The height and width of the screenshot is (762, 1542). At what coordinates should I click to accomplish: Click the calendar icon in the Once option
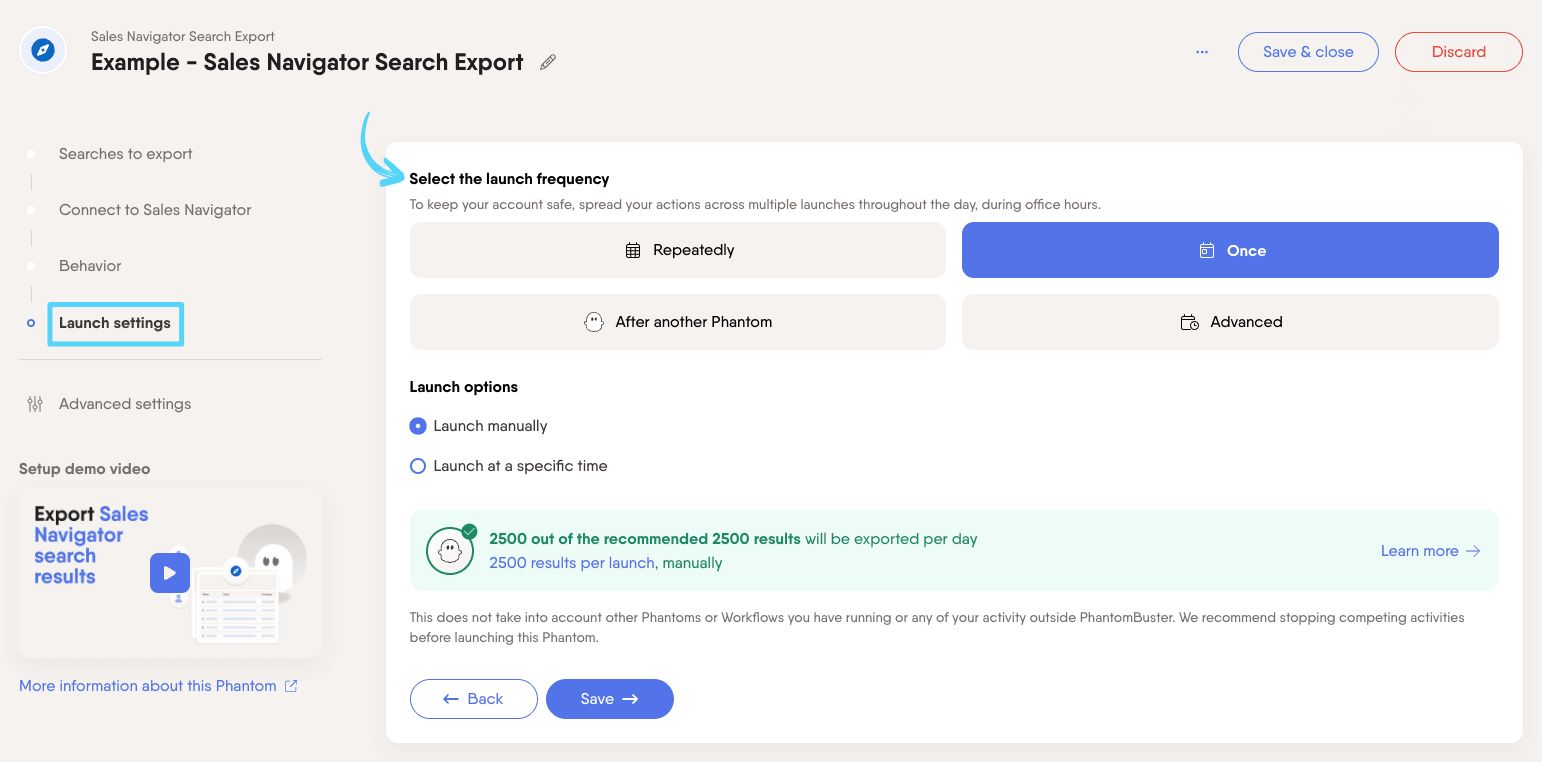tap(1207, 250)
